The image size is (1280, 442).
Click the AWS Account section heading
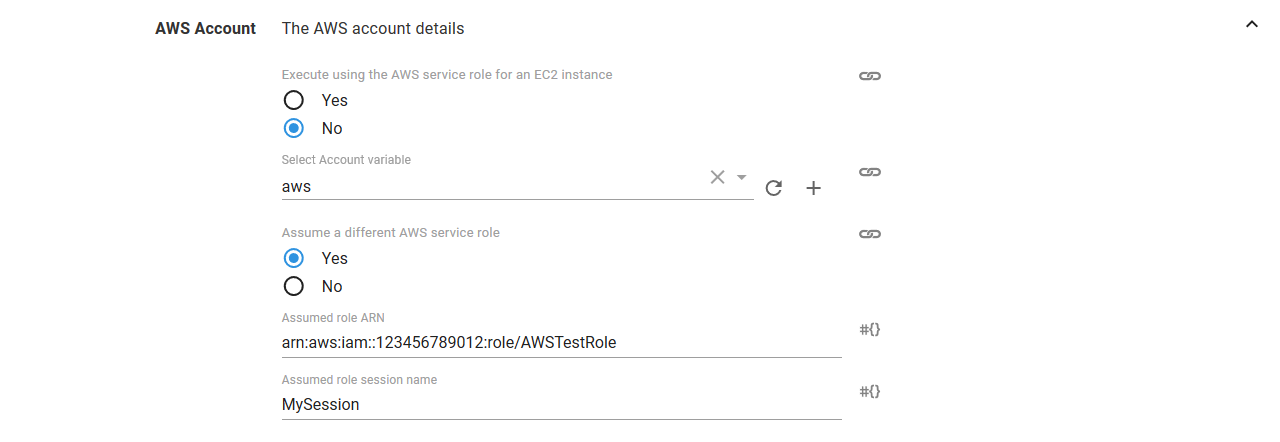coord(205,29)
